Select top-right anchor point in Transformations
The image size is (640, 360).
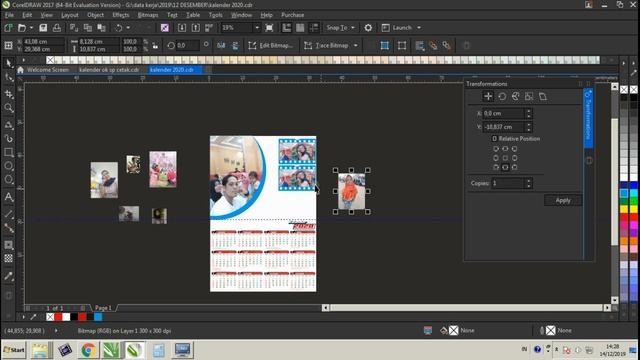[514, 149]
